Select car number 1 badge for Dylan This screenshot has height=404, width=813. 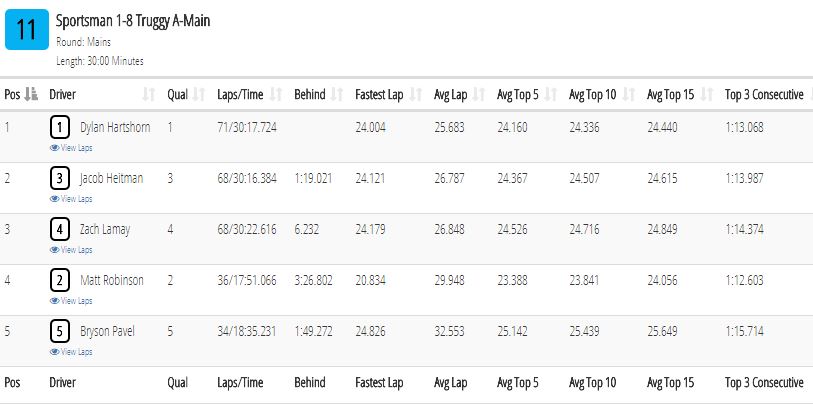tap(60, 128)
